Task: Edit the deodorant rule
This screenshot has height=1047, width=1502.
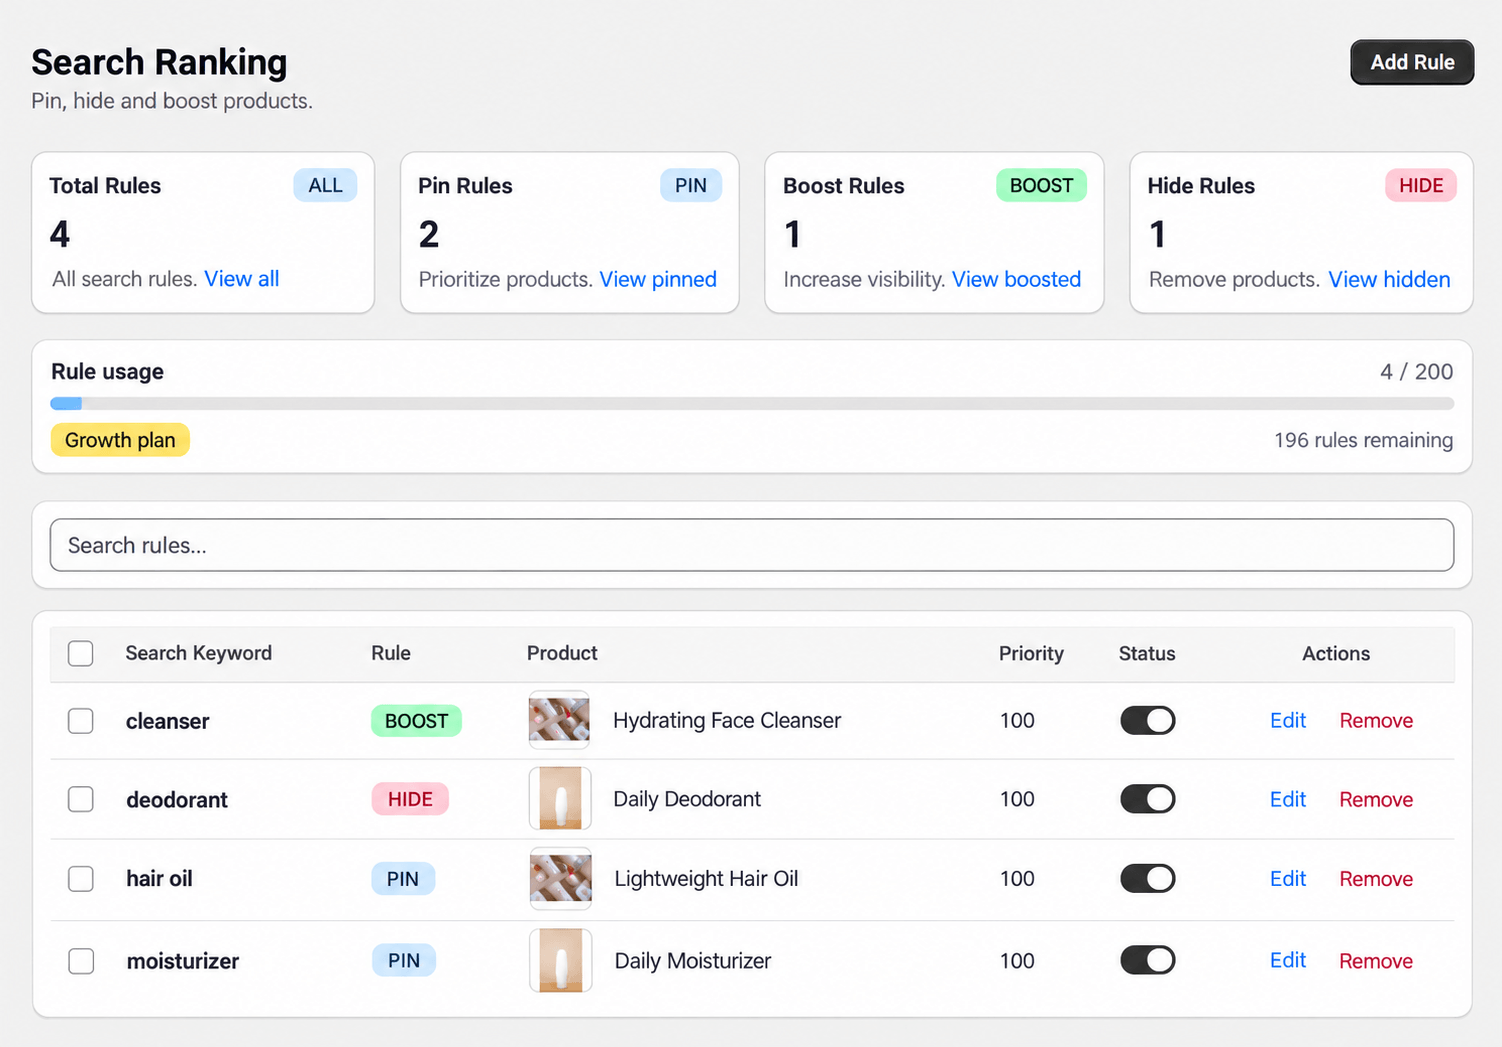Action: [1288, 799]
